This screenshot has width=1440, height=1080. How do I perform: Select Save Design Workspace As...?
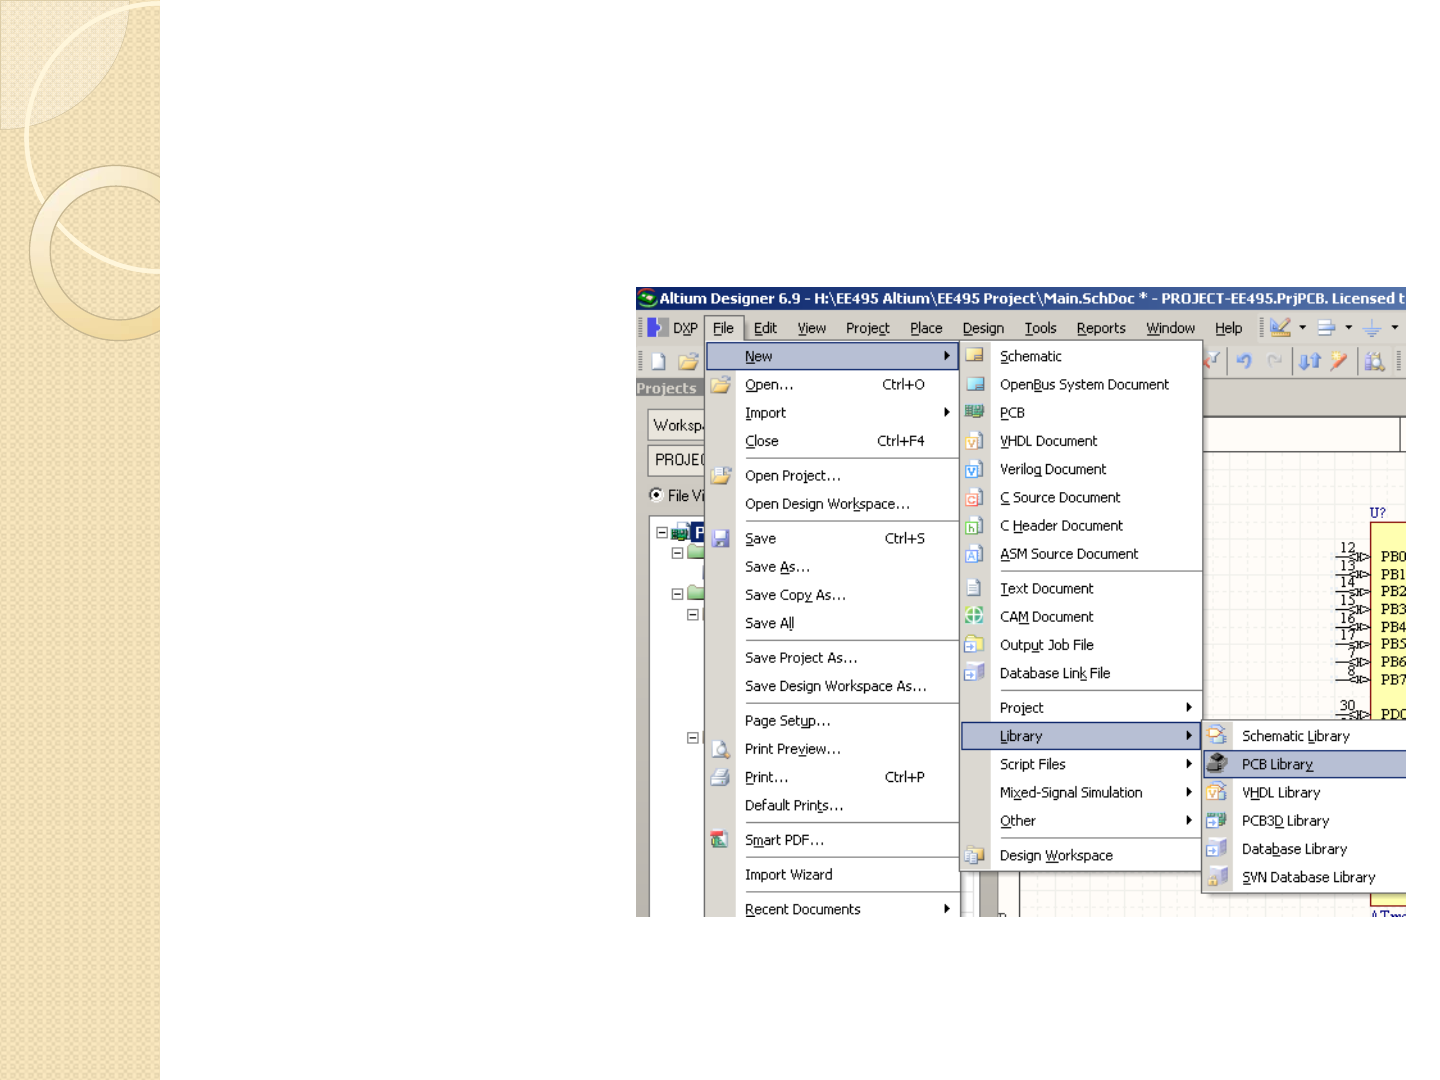(x=832, y=686)
